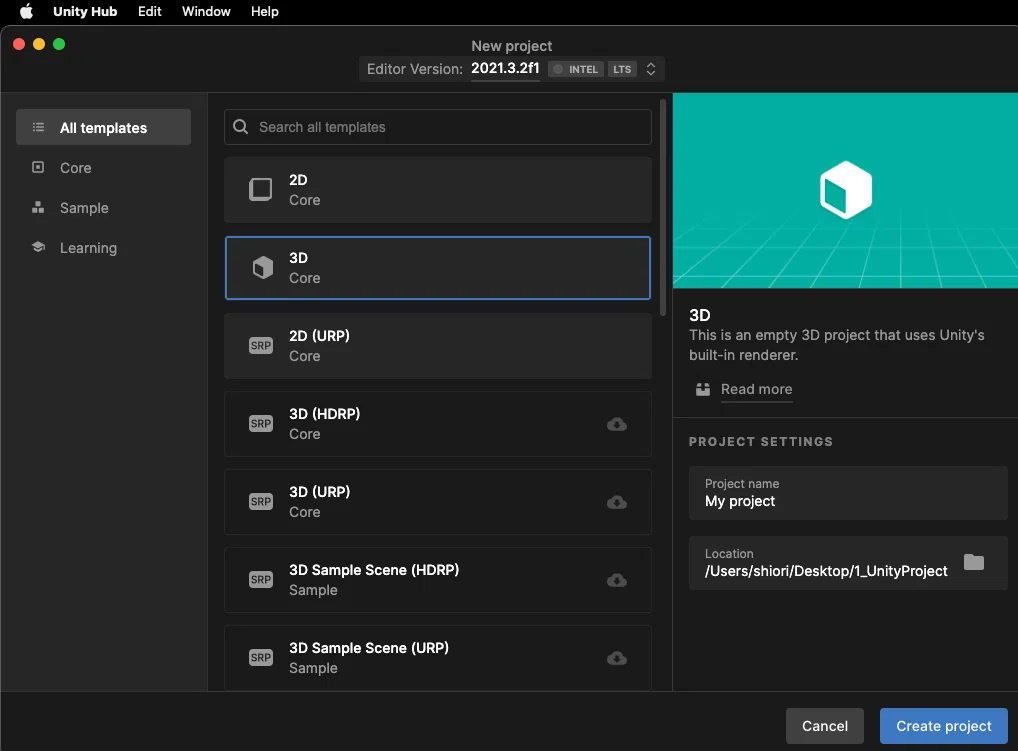
Task: Open the Edit menu
Action: (149, 12)
